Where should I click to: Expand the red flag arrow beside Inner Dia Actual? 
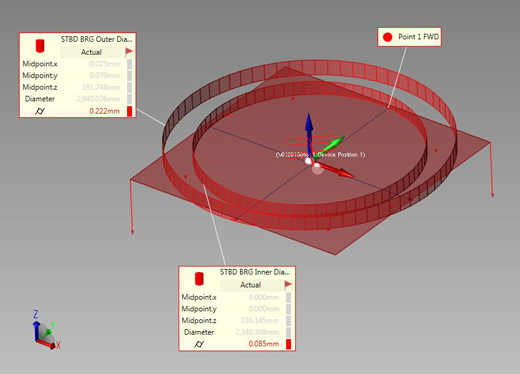click(x=288, y=285)
